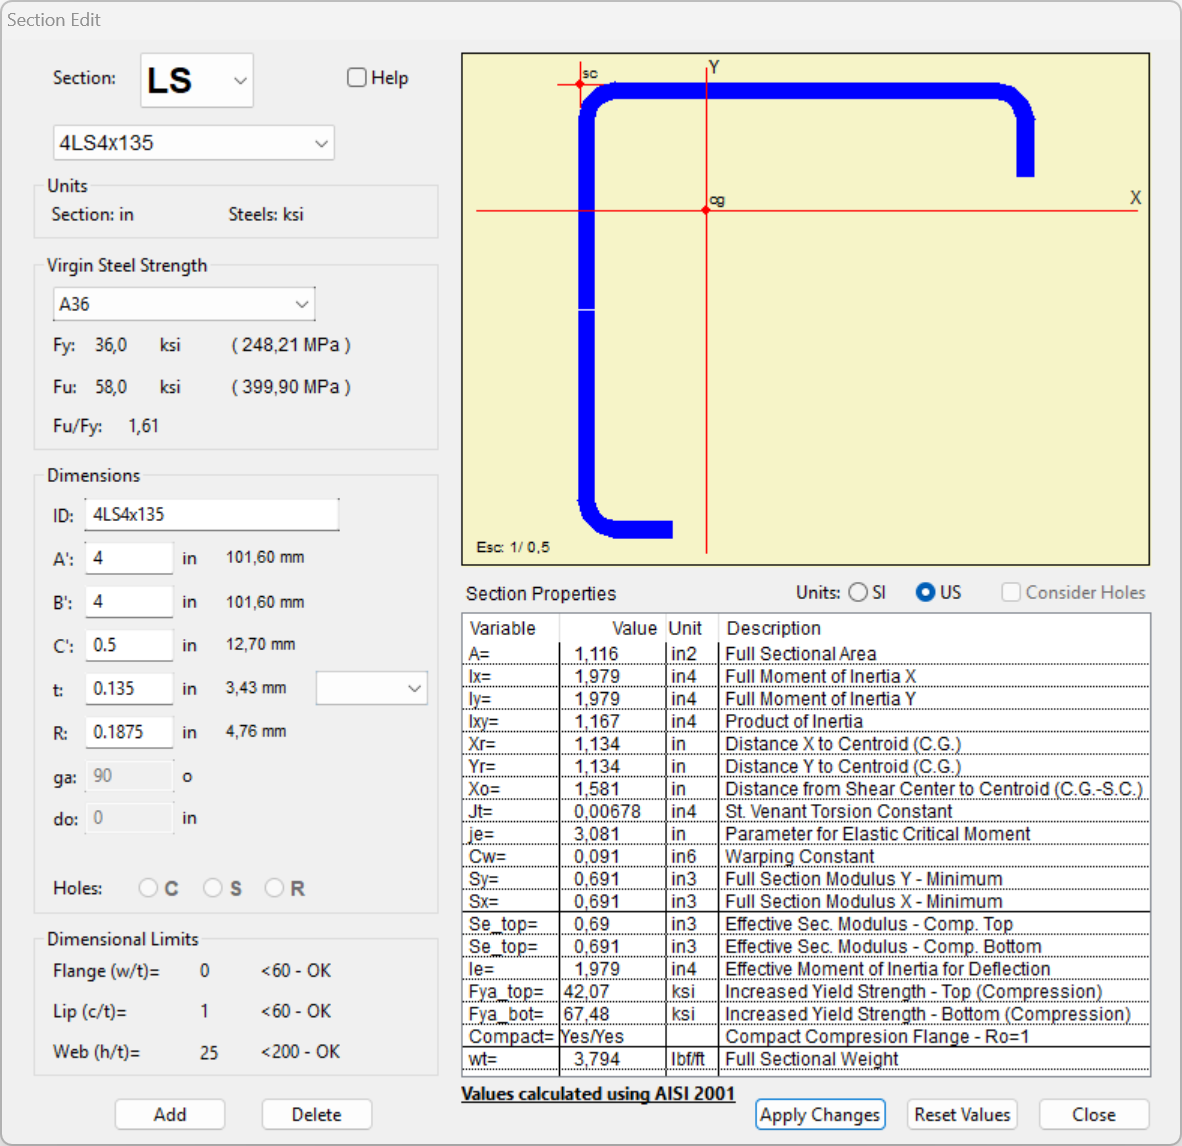The width and height of the screenshot is (1182, 1146).
Task: Enable the Help checkbox
Action: point(357,78)
